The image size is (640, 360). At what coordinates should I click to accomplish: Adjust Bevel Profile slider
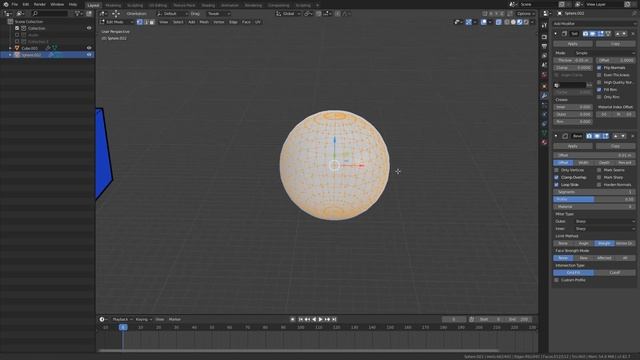tap(594, 200)
